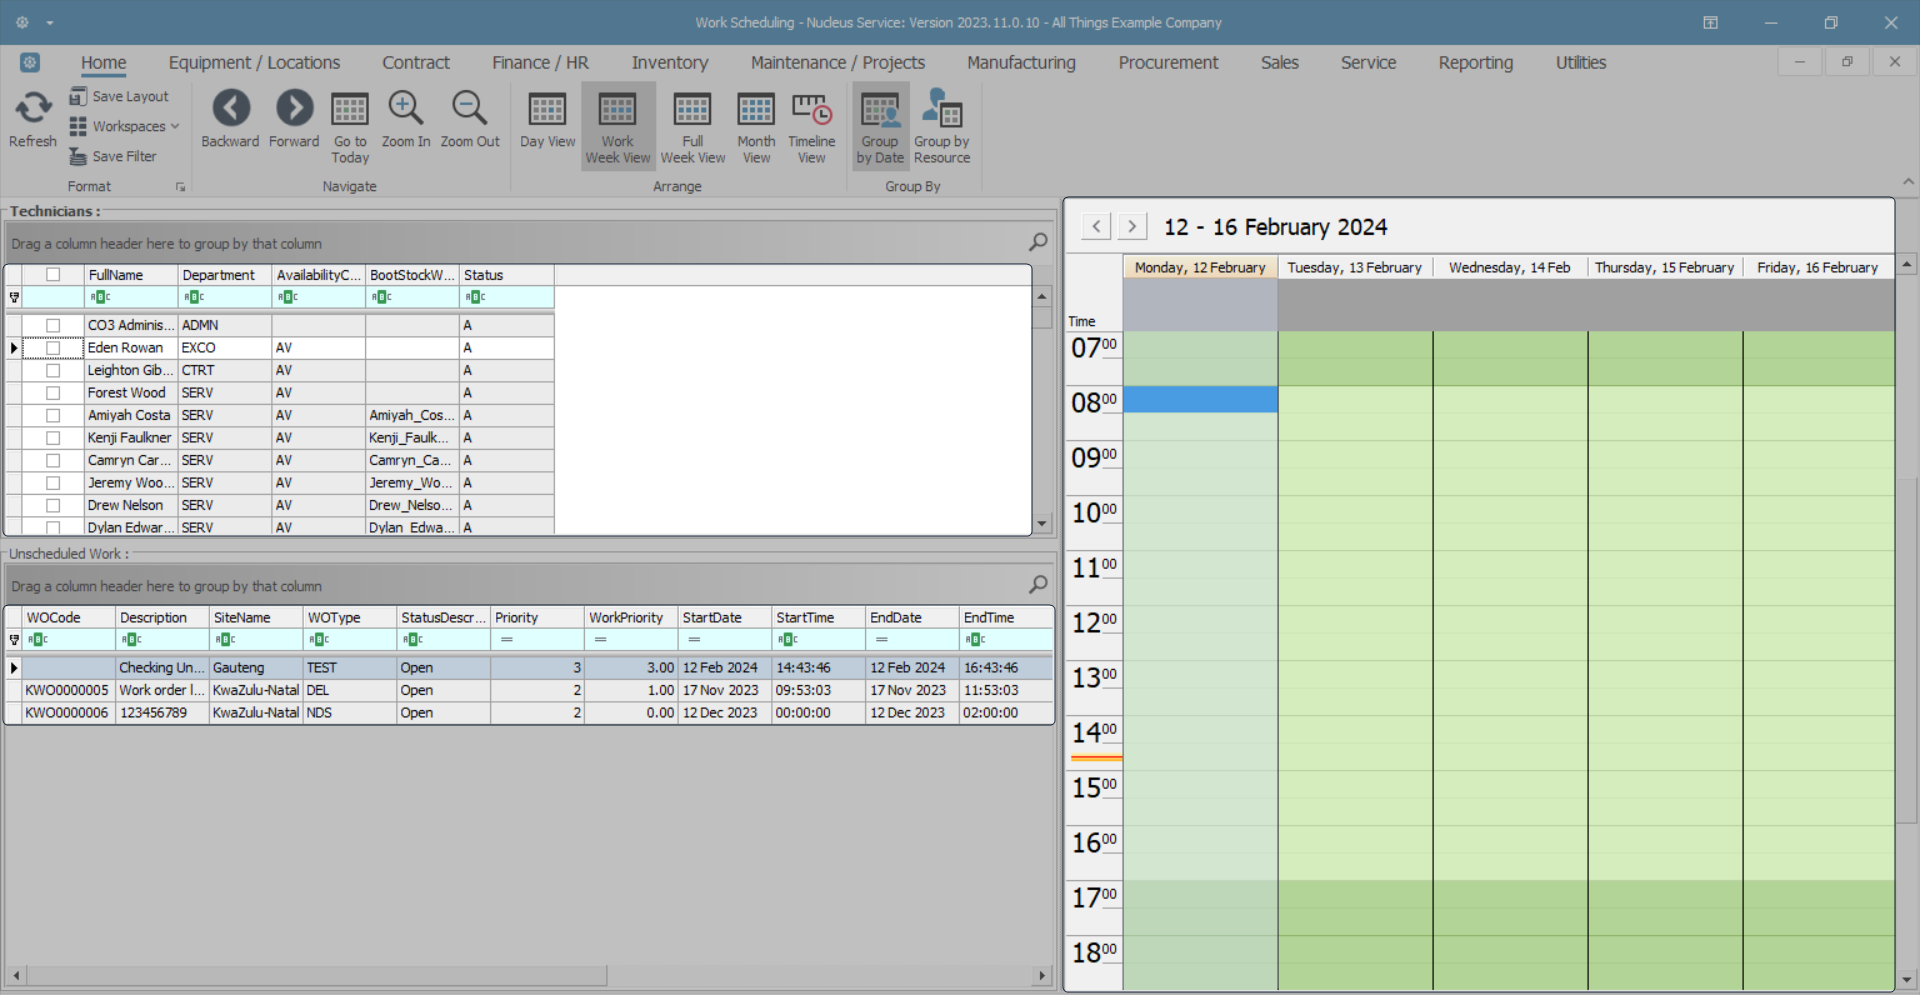Click the Zoom In magnifier
Screen dimensions: 1920x995
[x=406, y=108]
